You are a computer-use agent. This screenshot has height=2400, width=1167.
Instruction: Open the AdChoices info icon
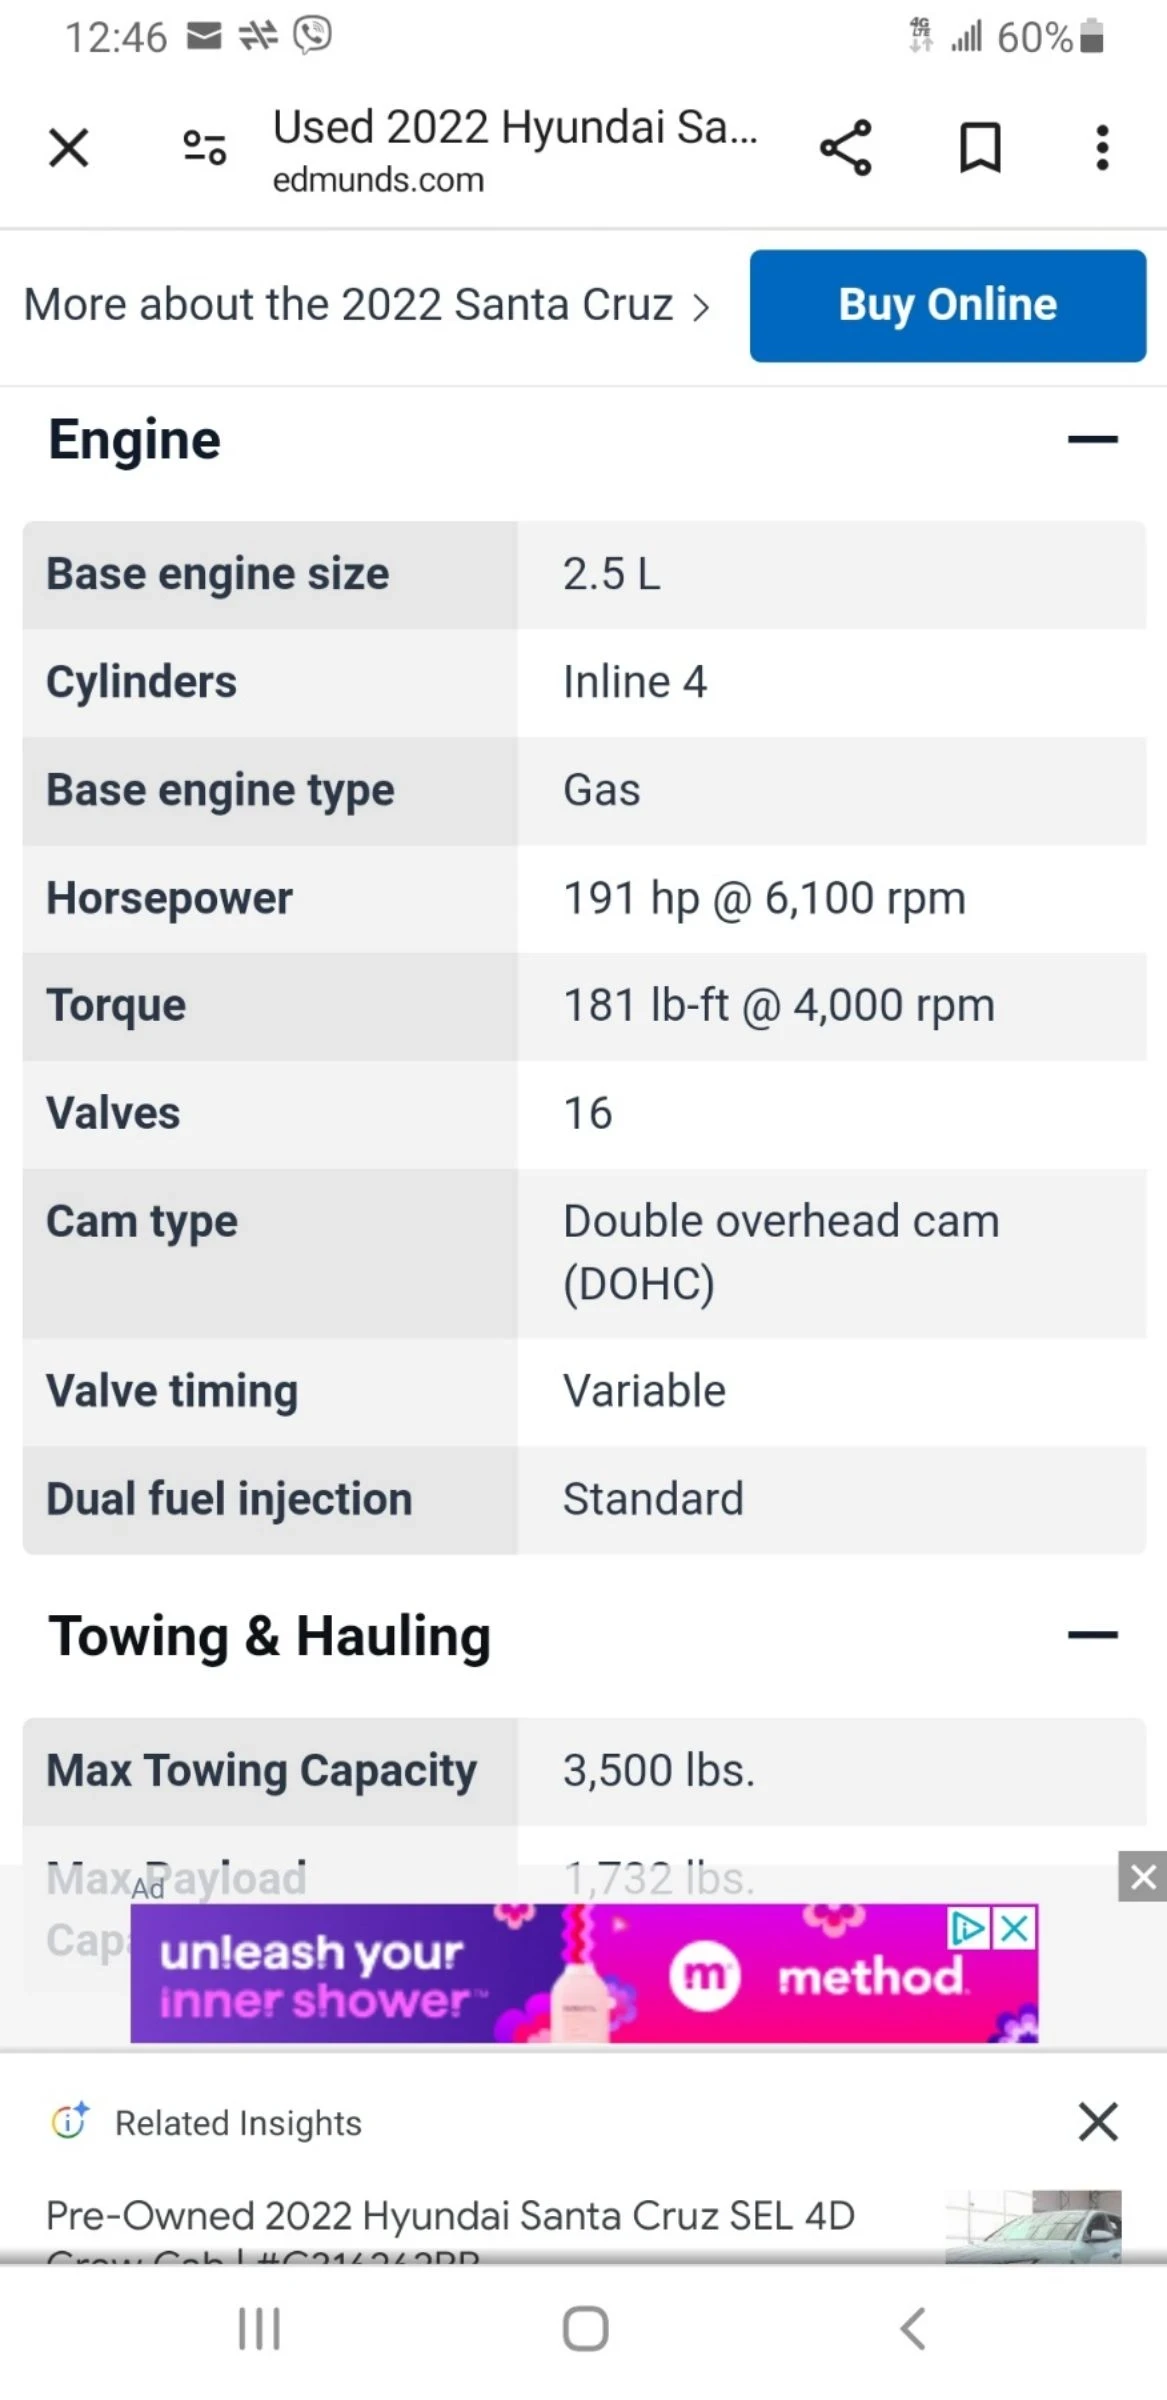tap(967, 1927)
